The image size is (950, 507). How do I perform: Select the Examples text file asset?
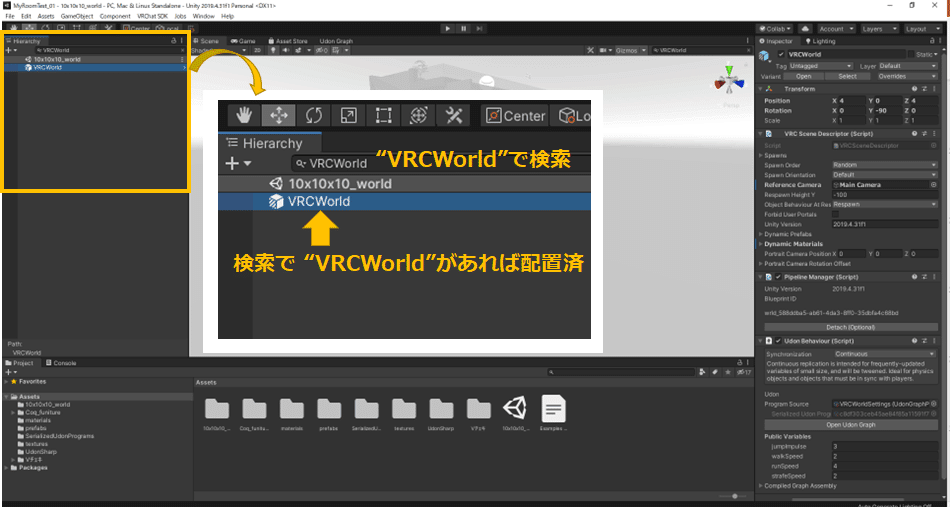(x=554, y=409)
